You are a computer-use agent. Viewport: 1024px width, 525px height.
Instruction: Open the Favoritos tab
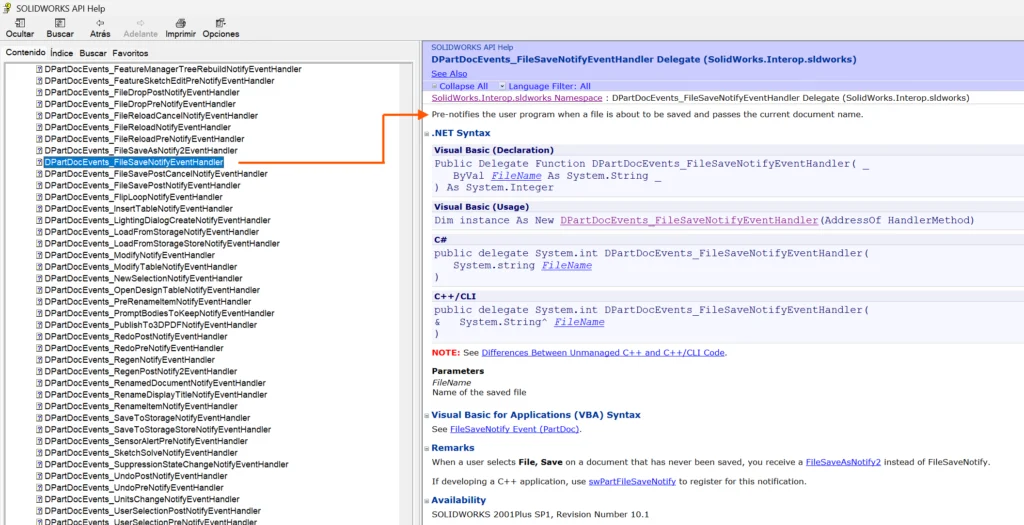[130, 53]
